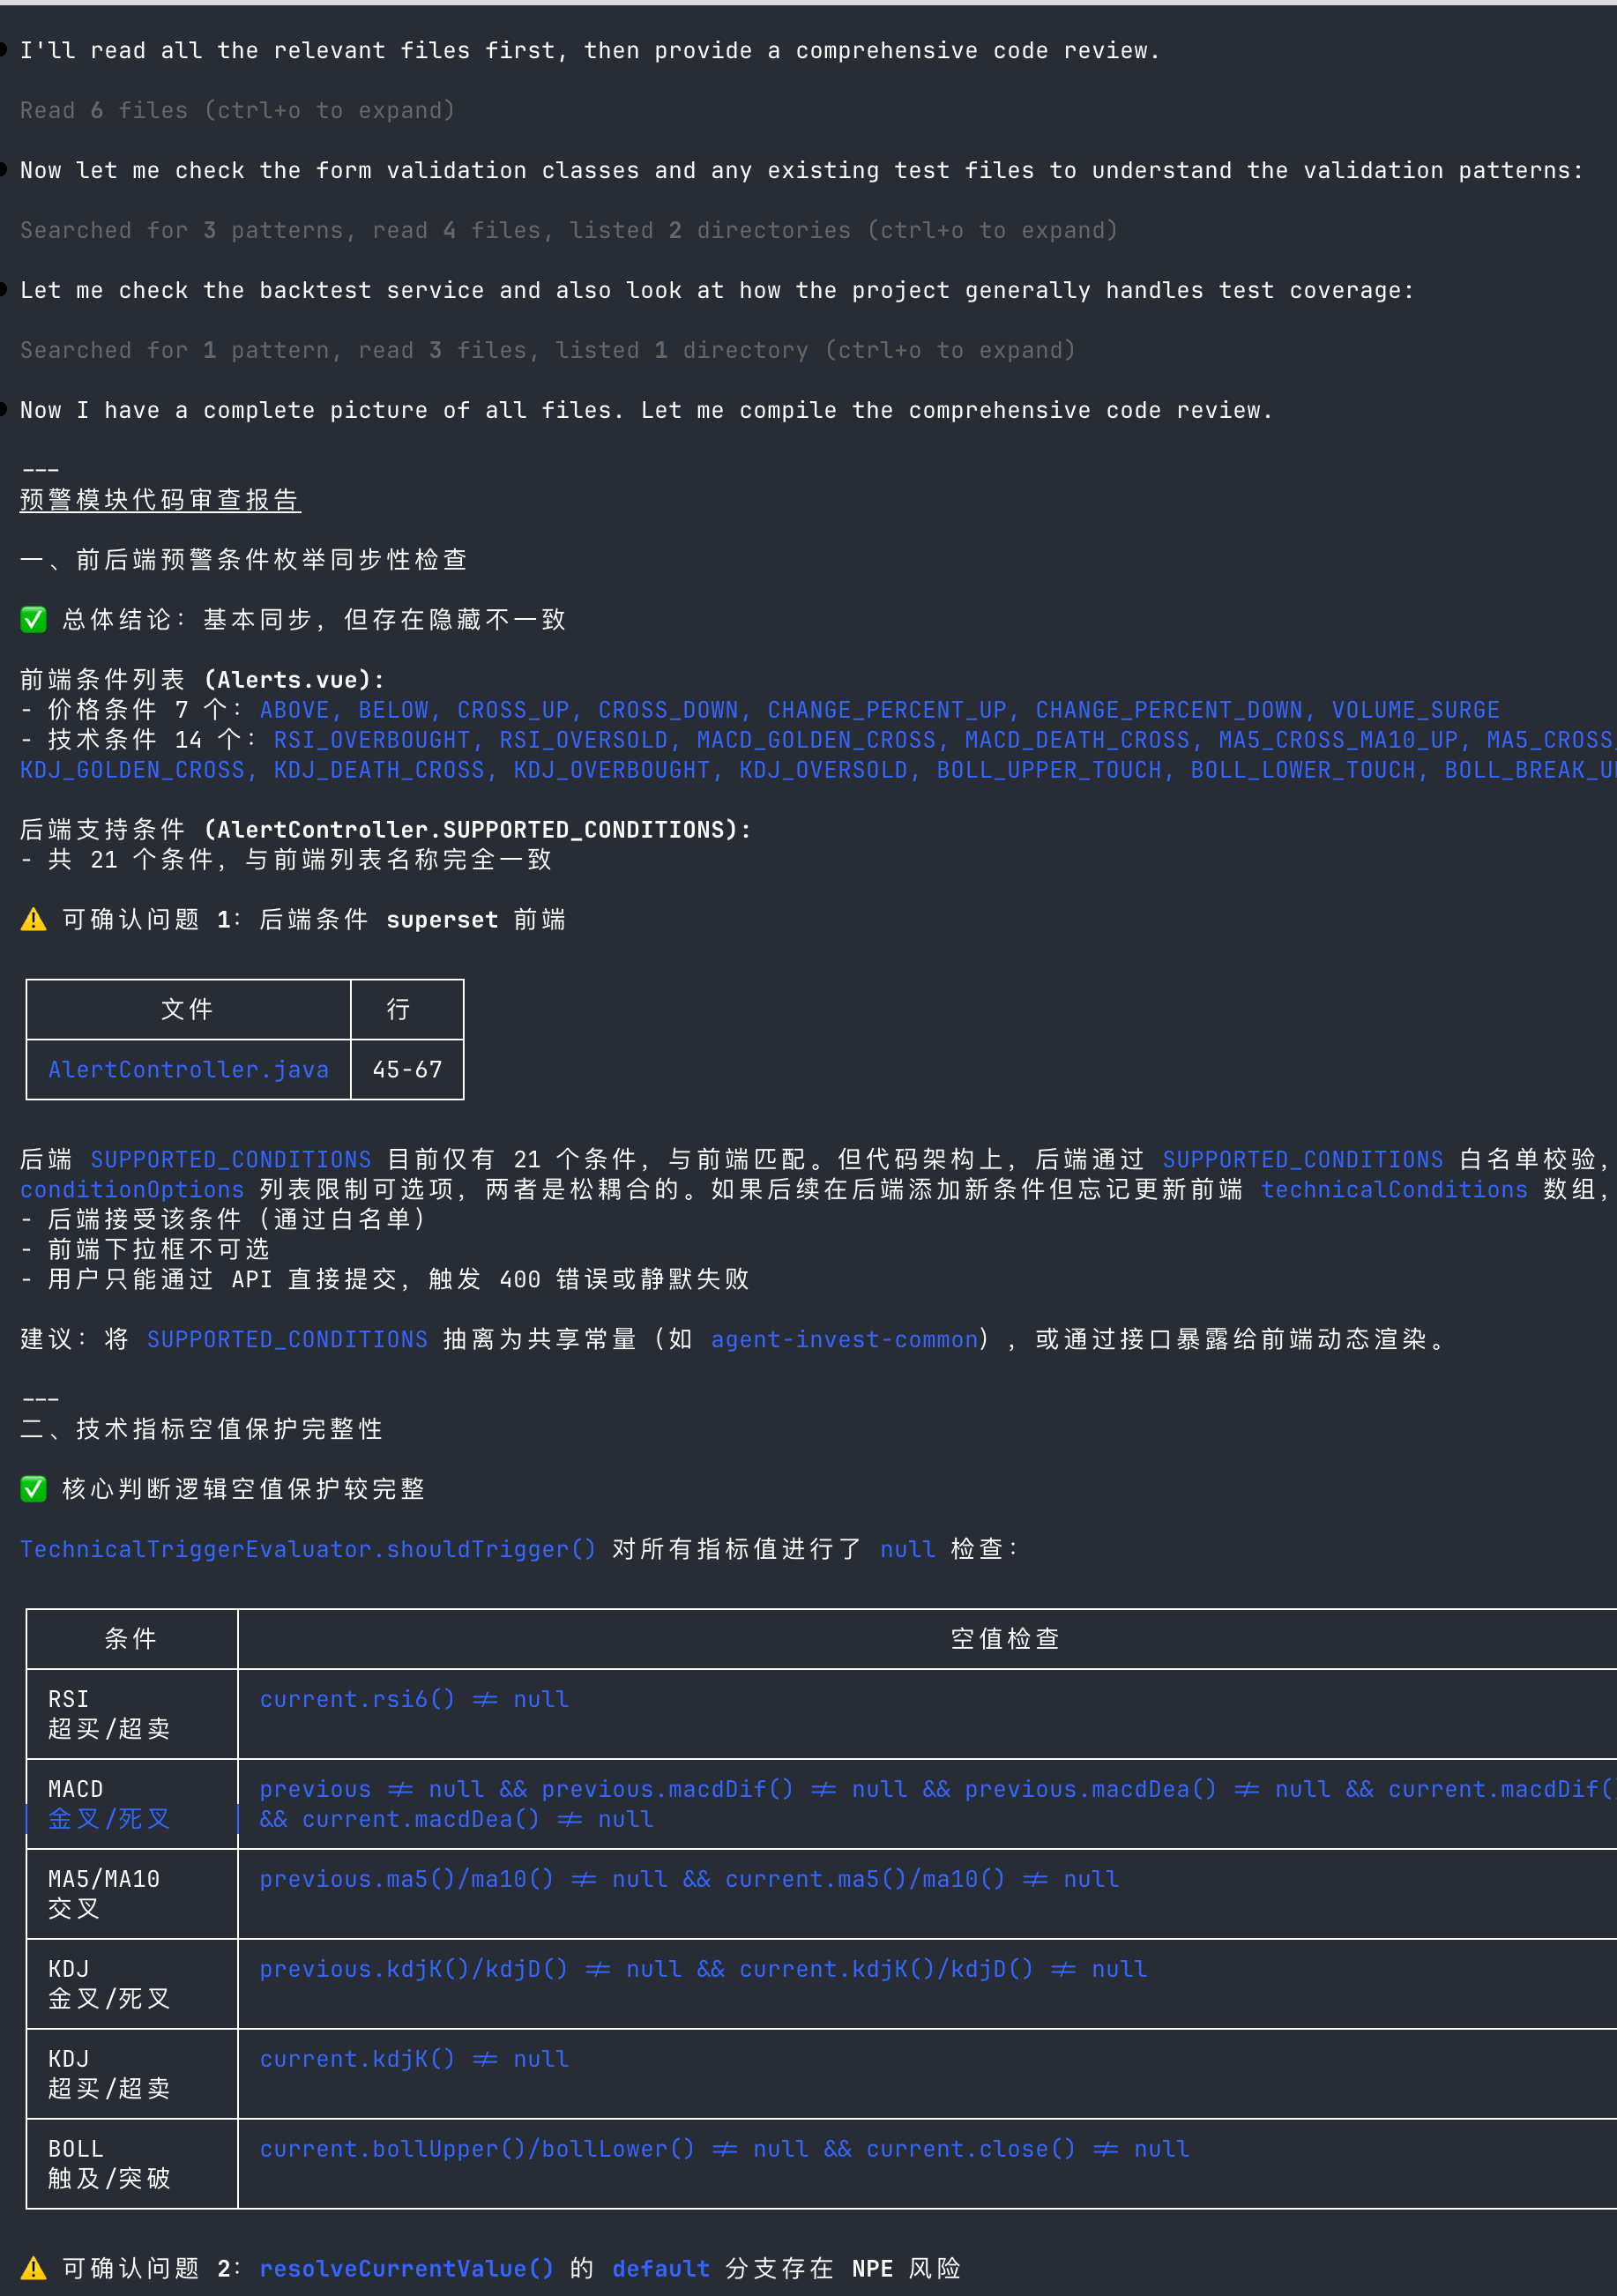Click the table header cell 条件
This screenshot has height=2296, width=1617.
point(131,1639)
